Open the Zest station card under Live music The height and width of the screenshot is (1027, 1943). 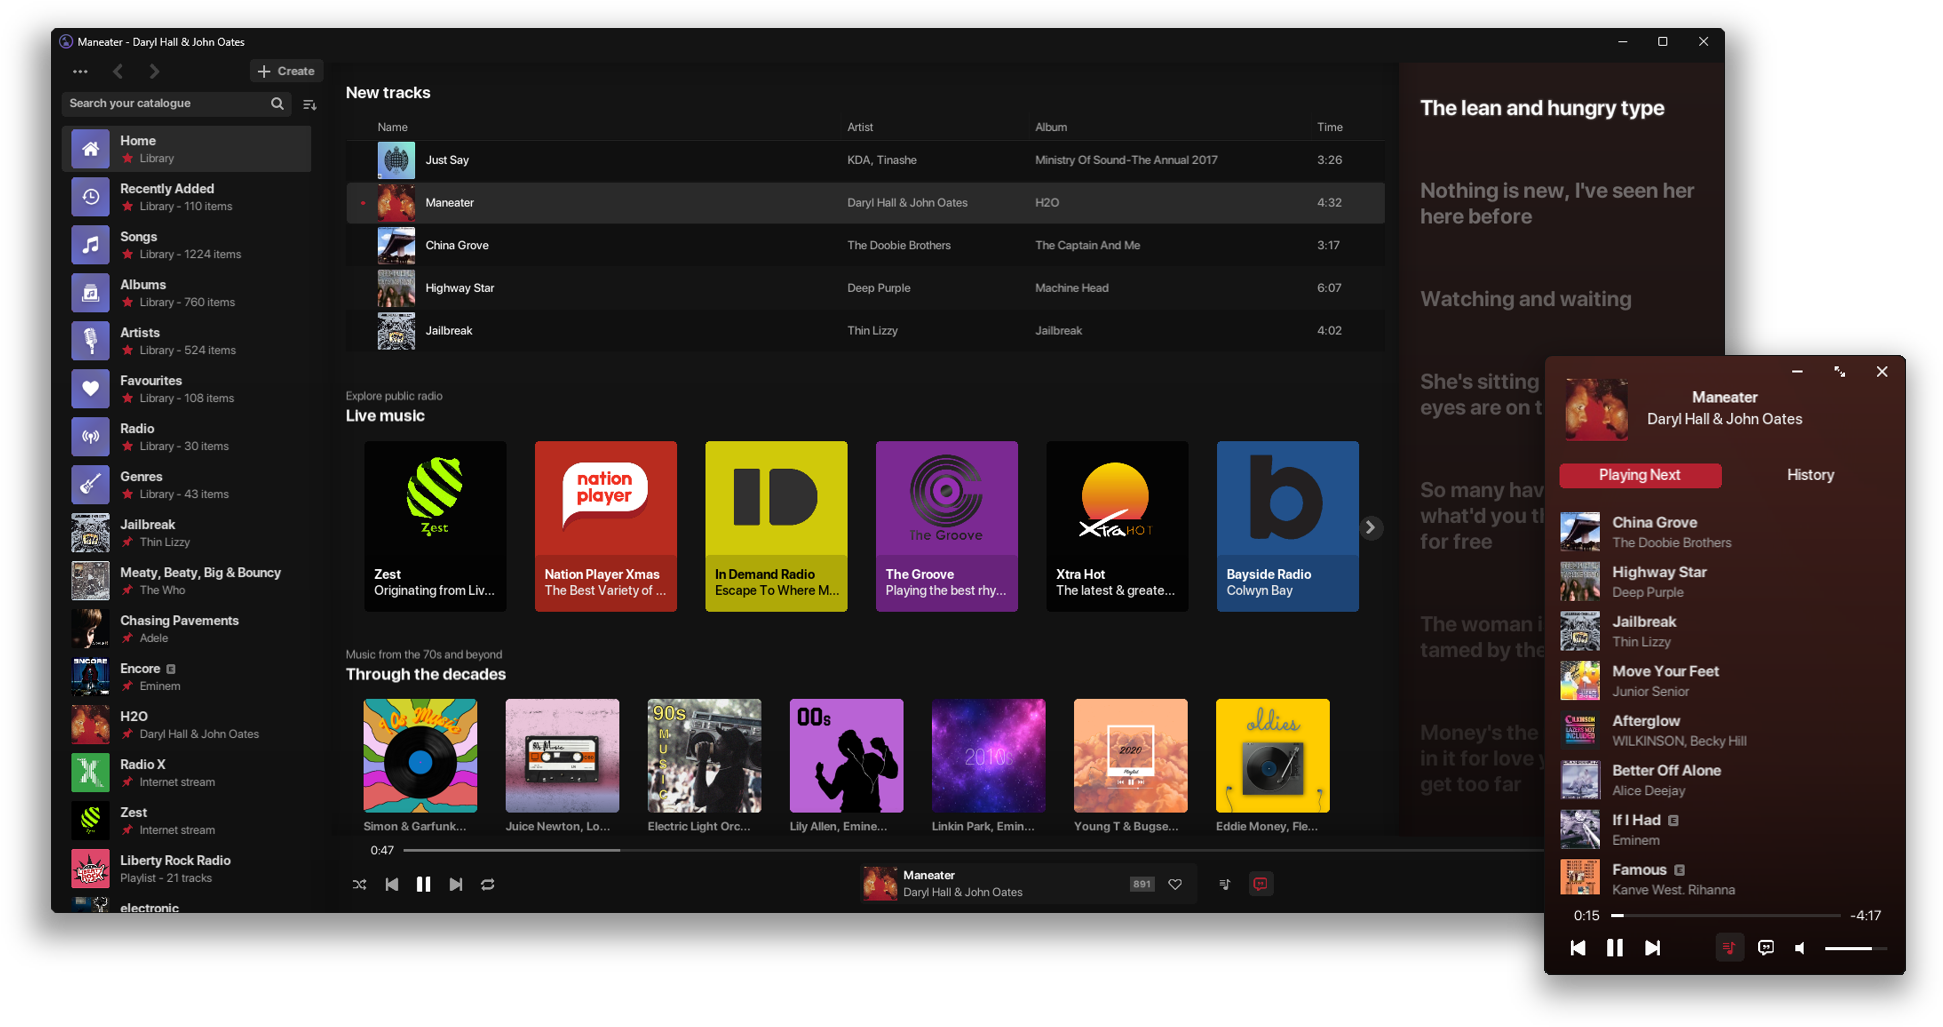435,526
